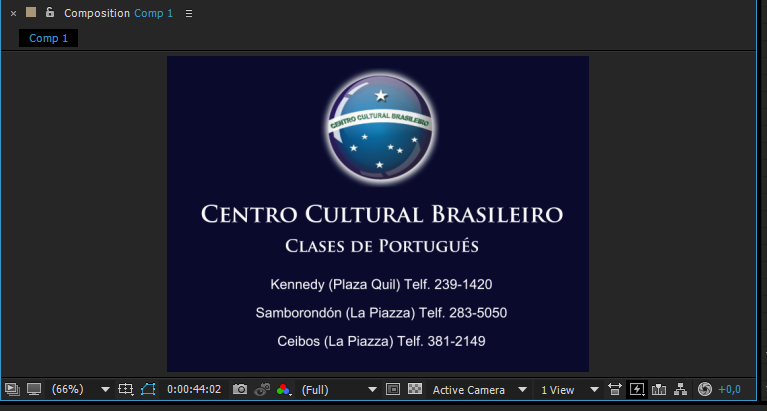Click the Centro Cultural Brasileiro title text
This screenshot has width=767, height=411.
(382, 214)
